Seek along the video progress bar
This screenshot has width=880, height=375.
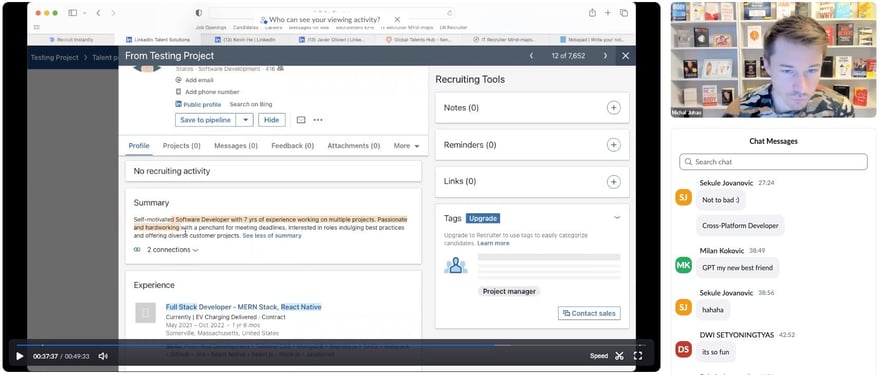pos(331,345)
